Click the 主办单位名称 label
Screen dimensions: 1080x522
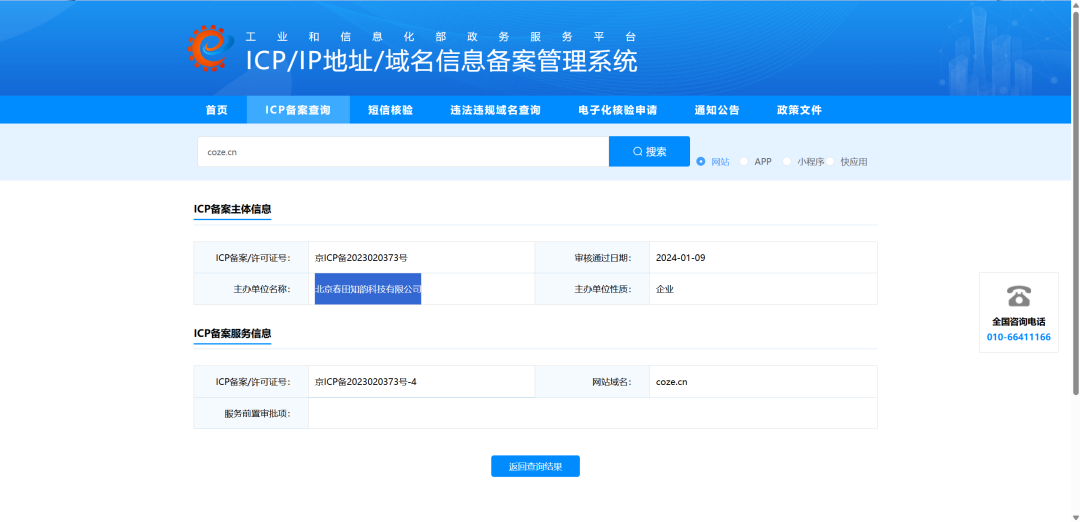coord(262,289)
